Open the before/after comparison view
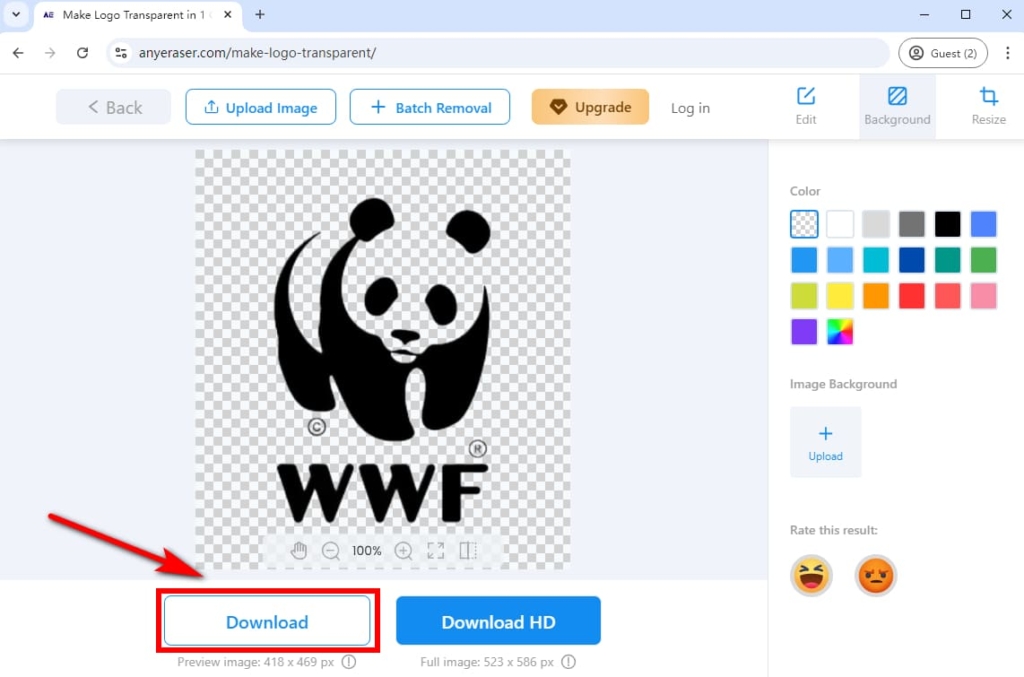Viewport: 1024px width, 677px height. [x=468, y=550]
